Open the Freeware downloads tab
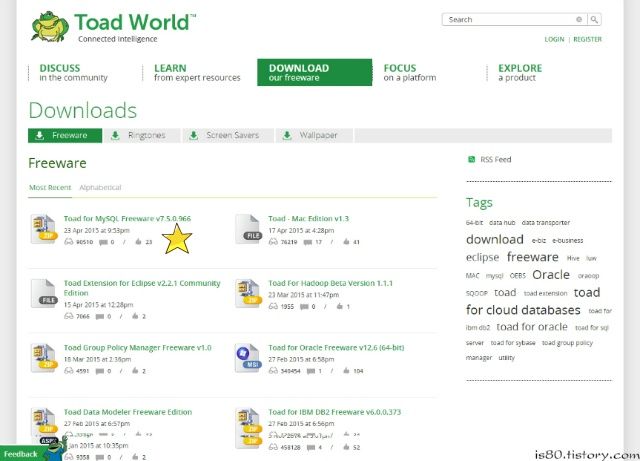 tap(65, 135)
